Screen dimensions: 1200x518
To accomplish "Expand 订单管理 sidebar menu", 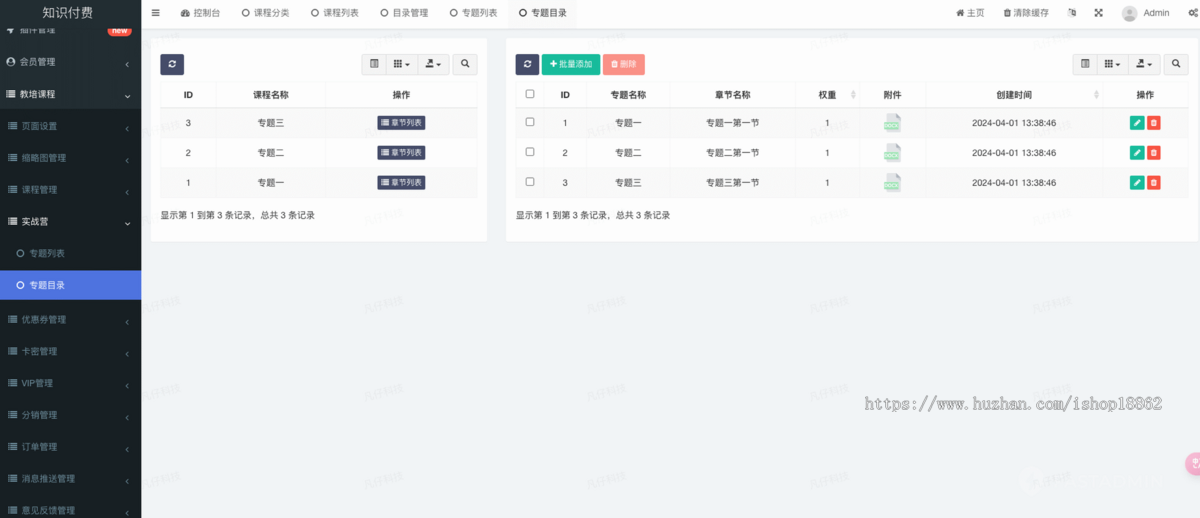I will [70, 447].
